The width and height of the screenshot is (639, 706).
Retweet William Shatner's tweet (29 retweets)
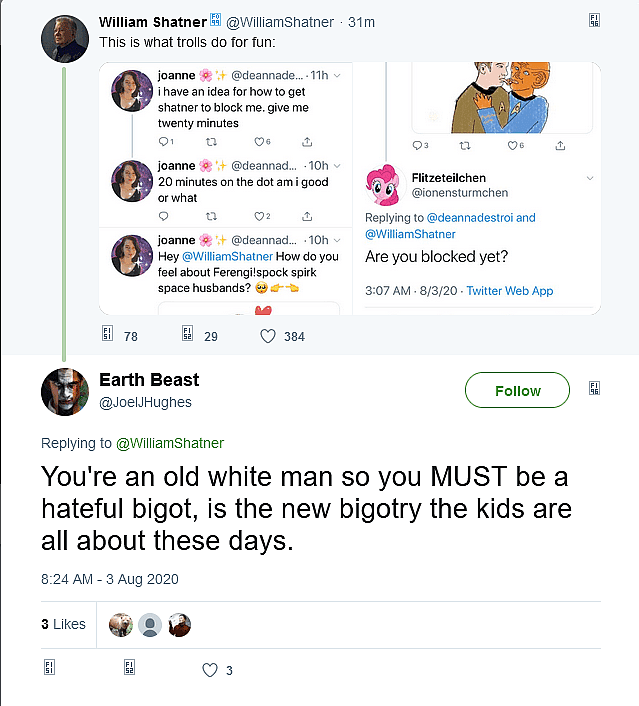(187, 336)
